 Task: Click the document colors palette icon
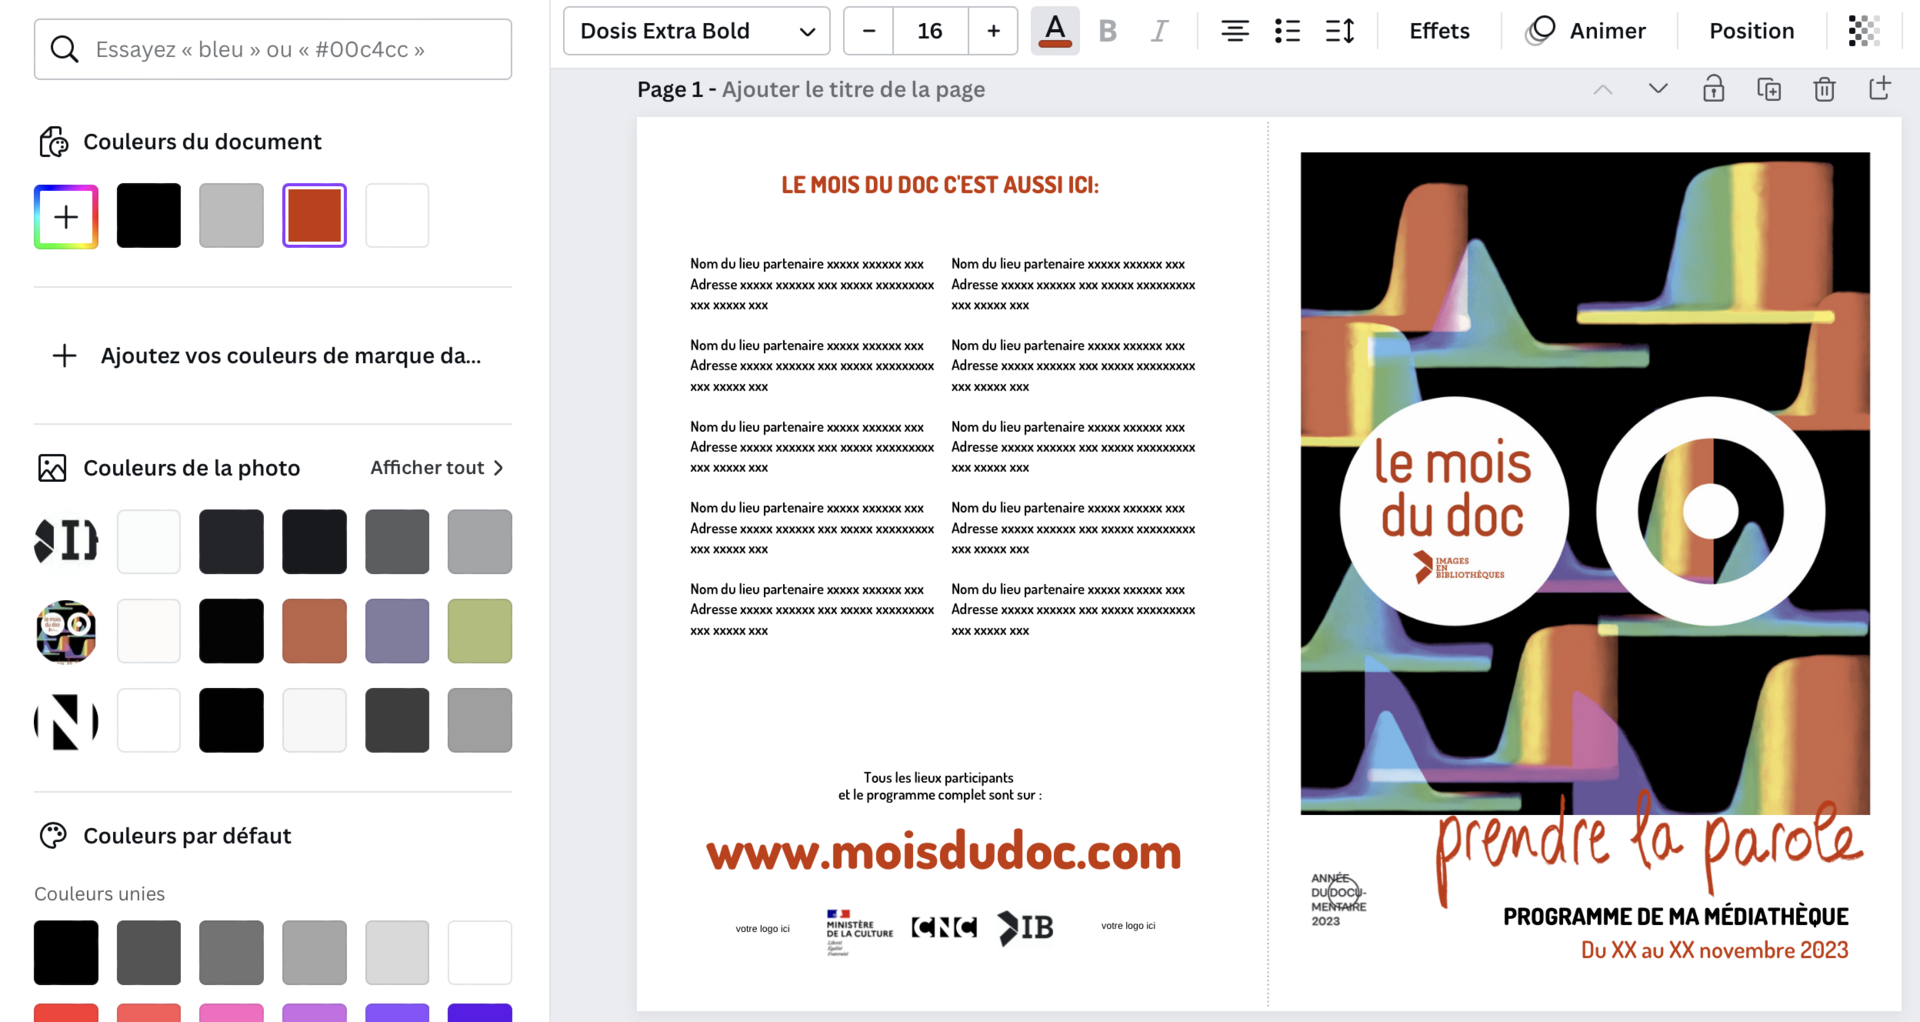click(x=53, y=142)
